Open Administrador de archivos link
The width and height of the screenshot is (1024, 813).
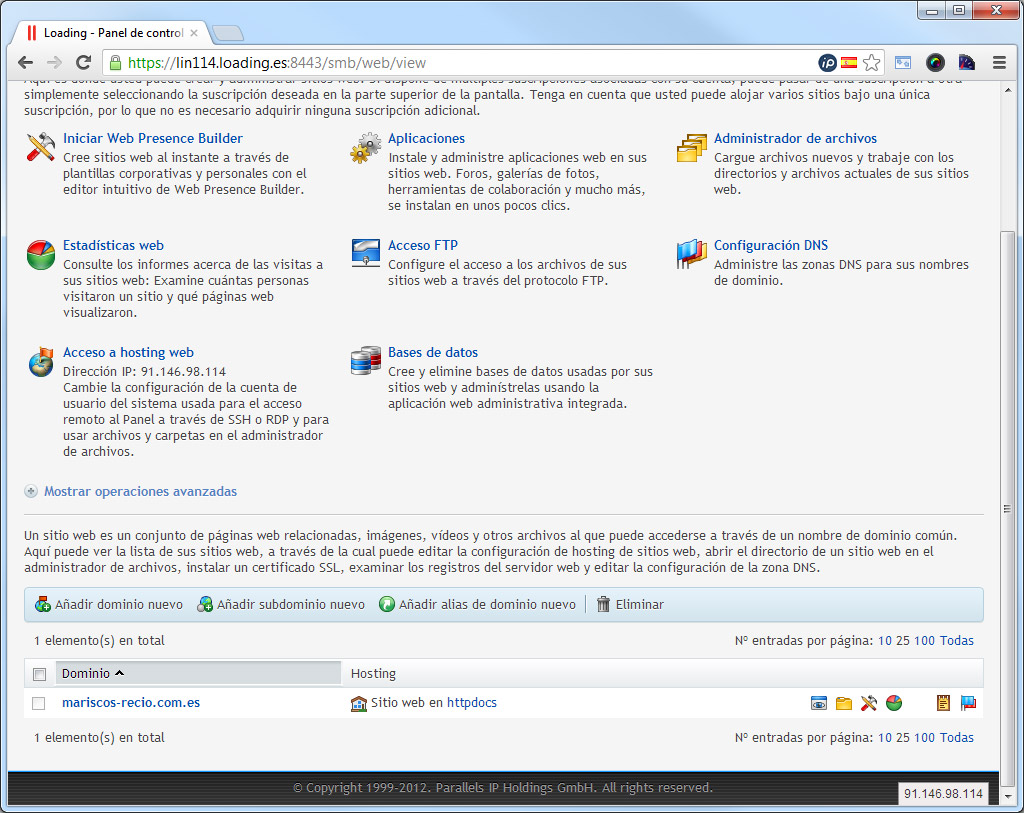point(795,138)
